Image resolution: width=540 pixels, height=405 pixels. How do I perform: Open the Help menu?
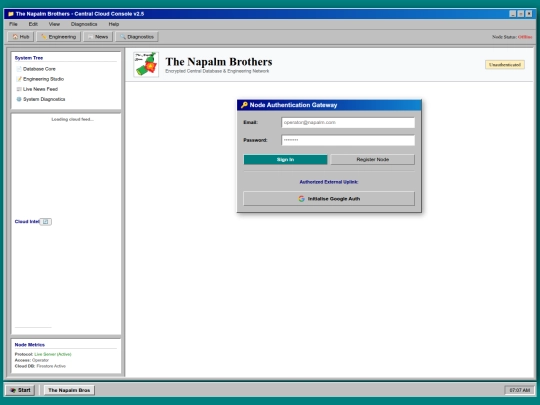(x=114, y=24)
